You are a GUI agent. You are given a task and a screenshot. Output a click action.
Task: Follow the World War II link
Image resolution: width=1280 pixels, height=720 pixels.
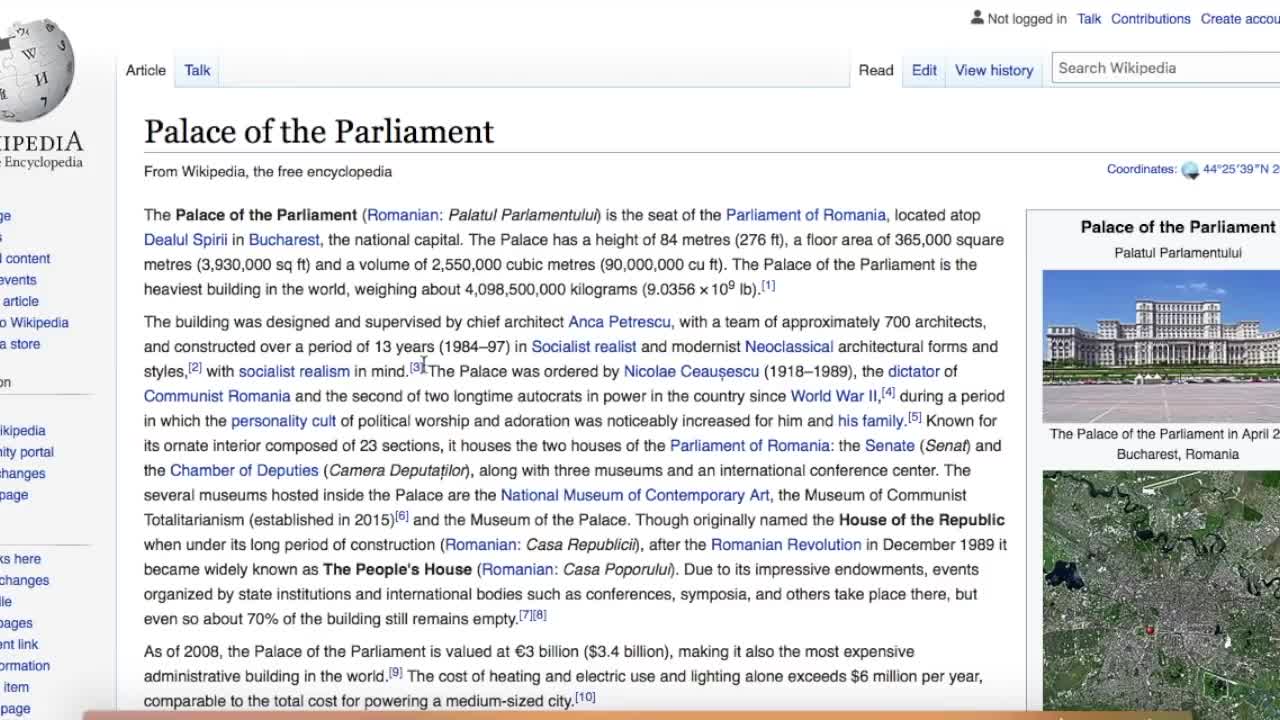click(x=834, y=396)
